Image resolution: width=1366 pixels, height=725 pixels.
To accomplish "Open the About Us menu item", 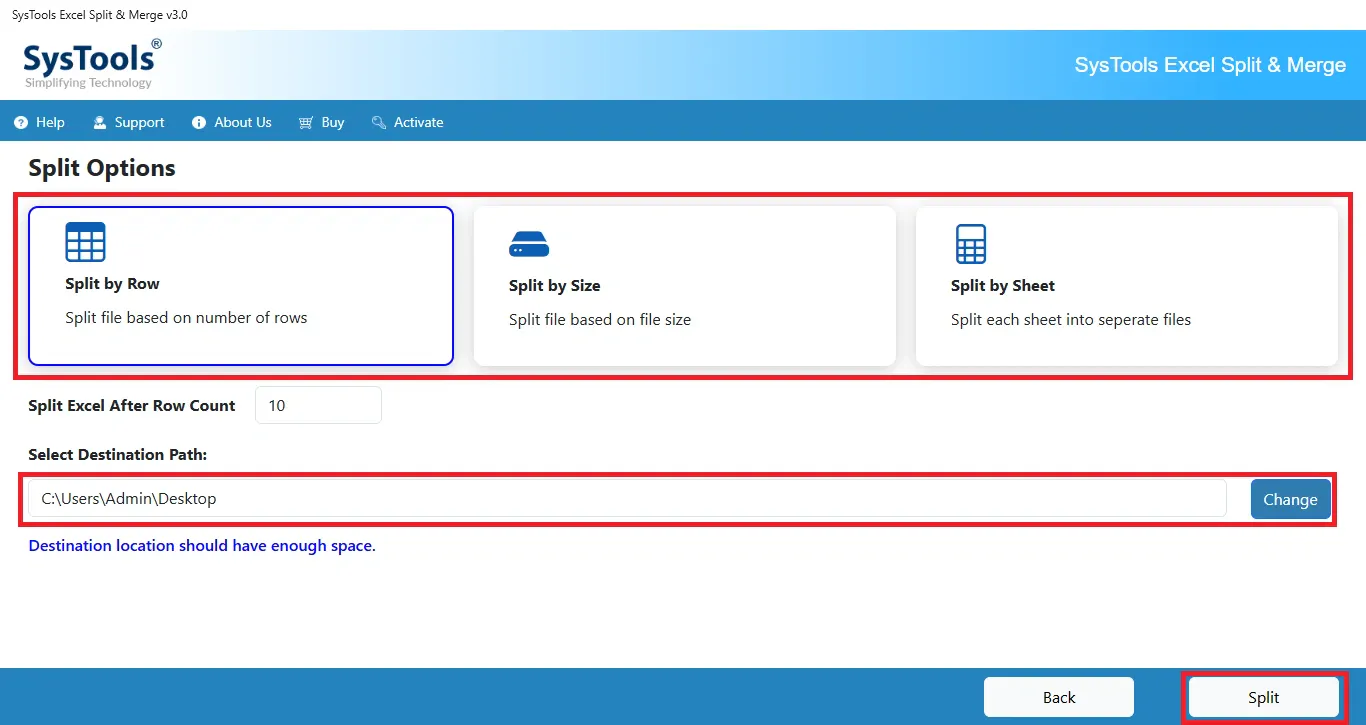I will click(x=232, y=123).
